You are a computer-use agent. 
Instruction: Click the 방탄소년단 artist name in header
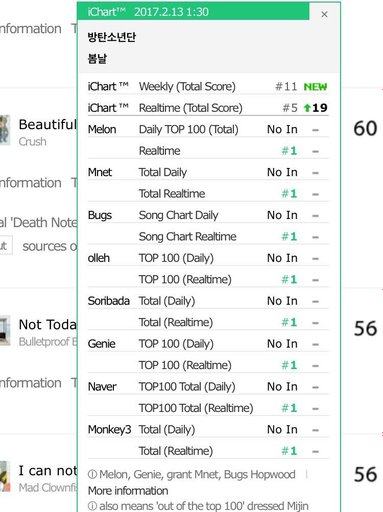click(x=112, y=37)
